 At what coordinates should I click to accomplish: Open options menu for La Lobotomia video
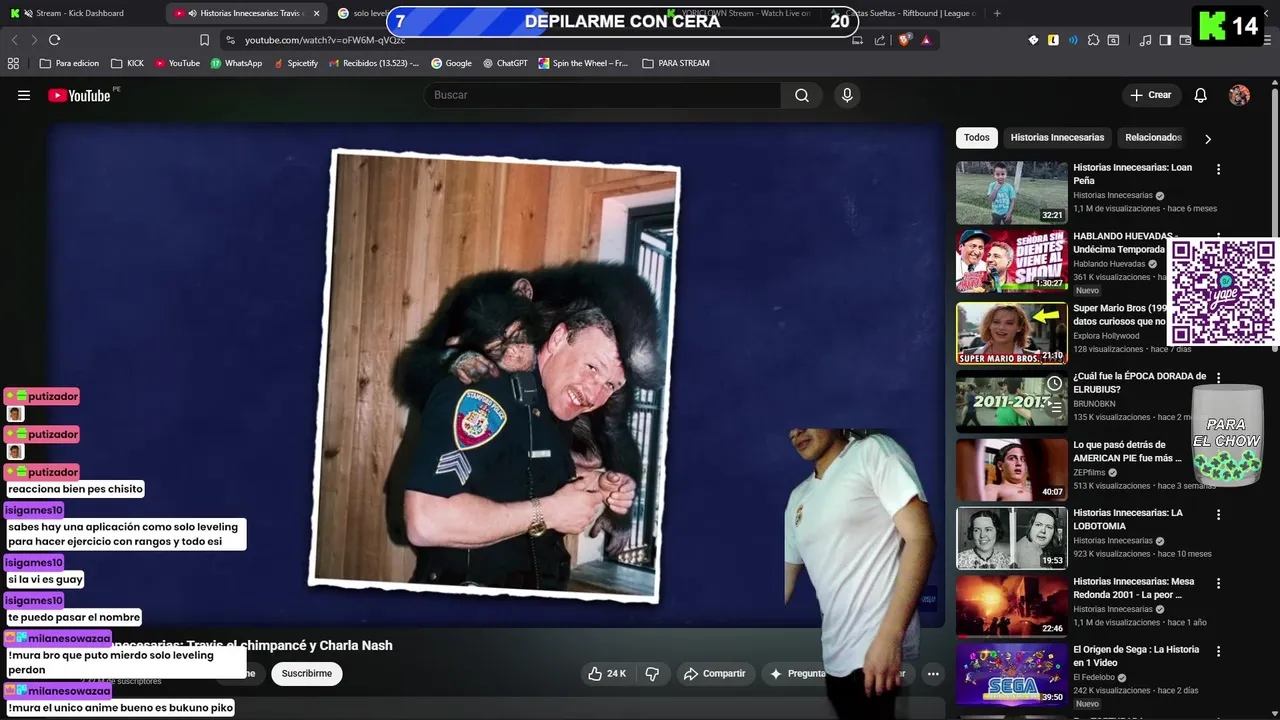click(x=1218, y=515)
